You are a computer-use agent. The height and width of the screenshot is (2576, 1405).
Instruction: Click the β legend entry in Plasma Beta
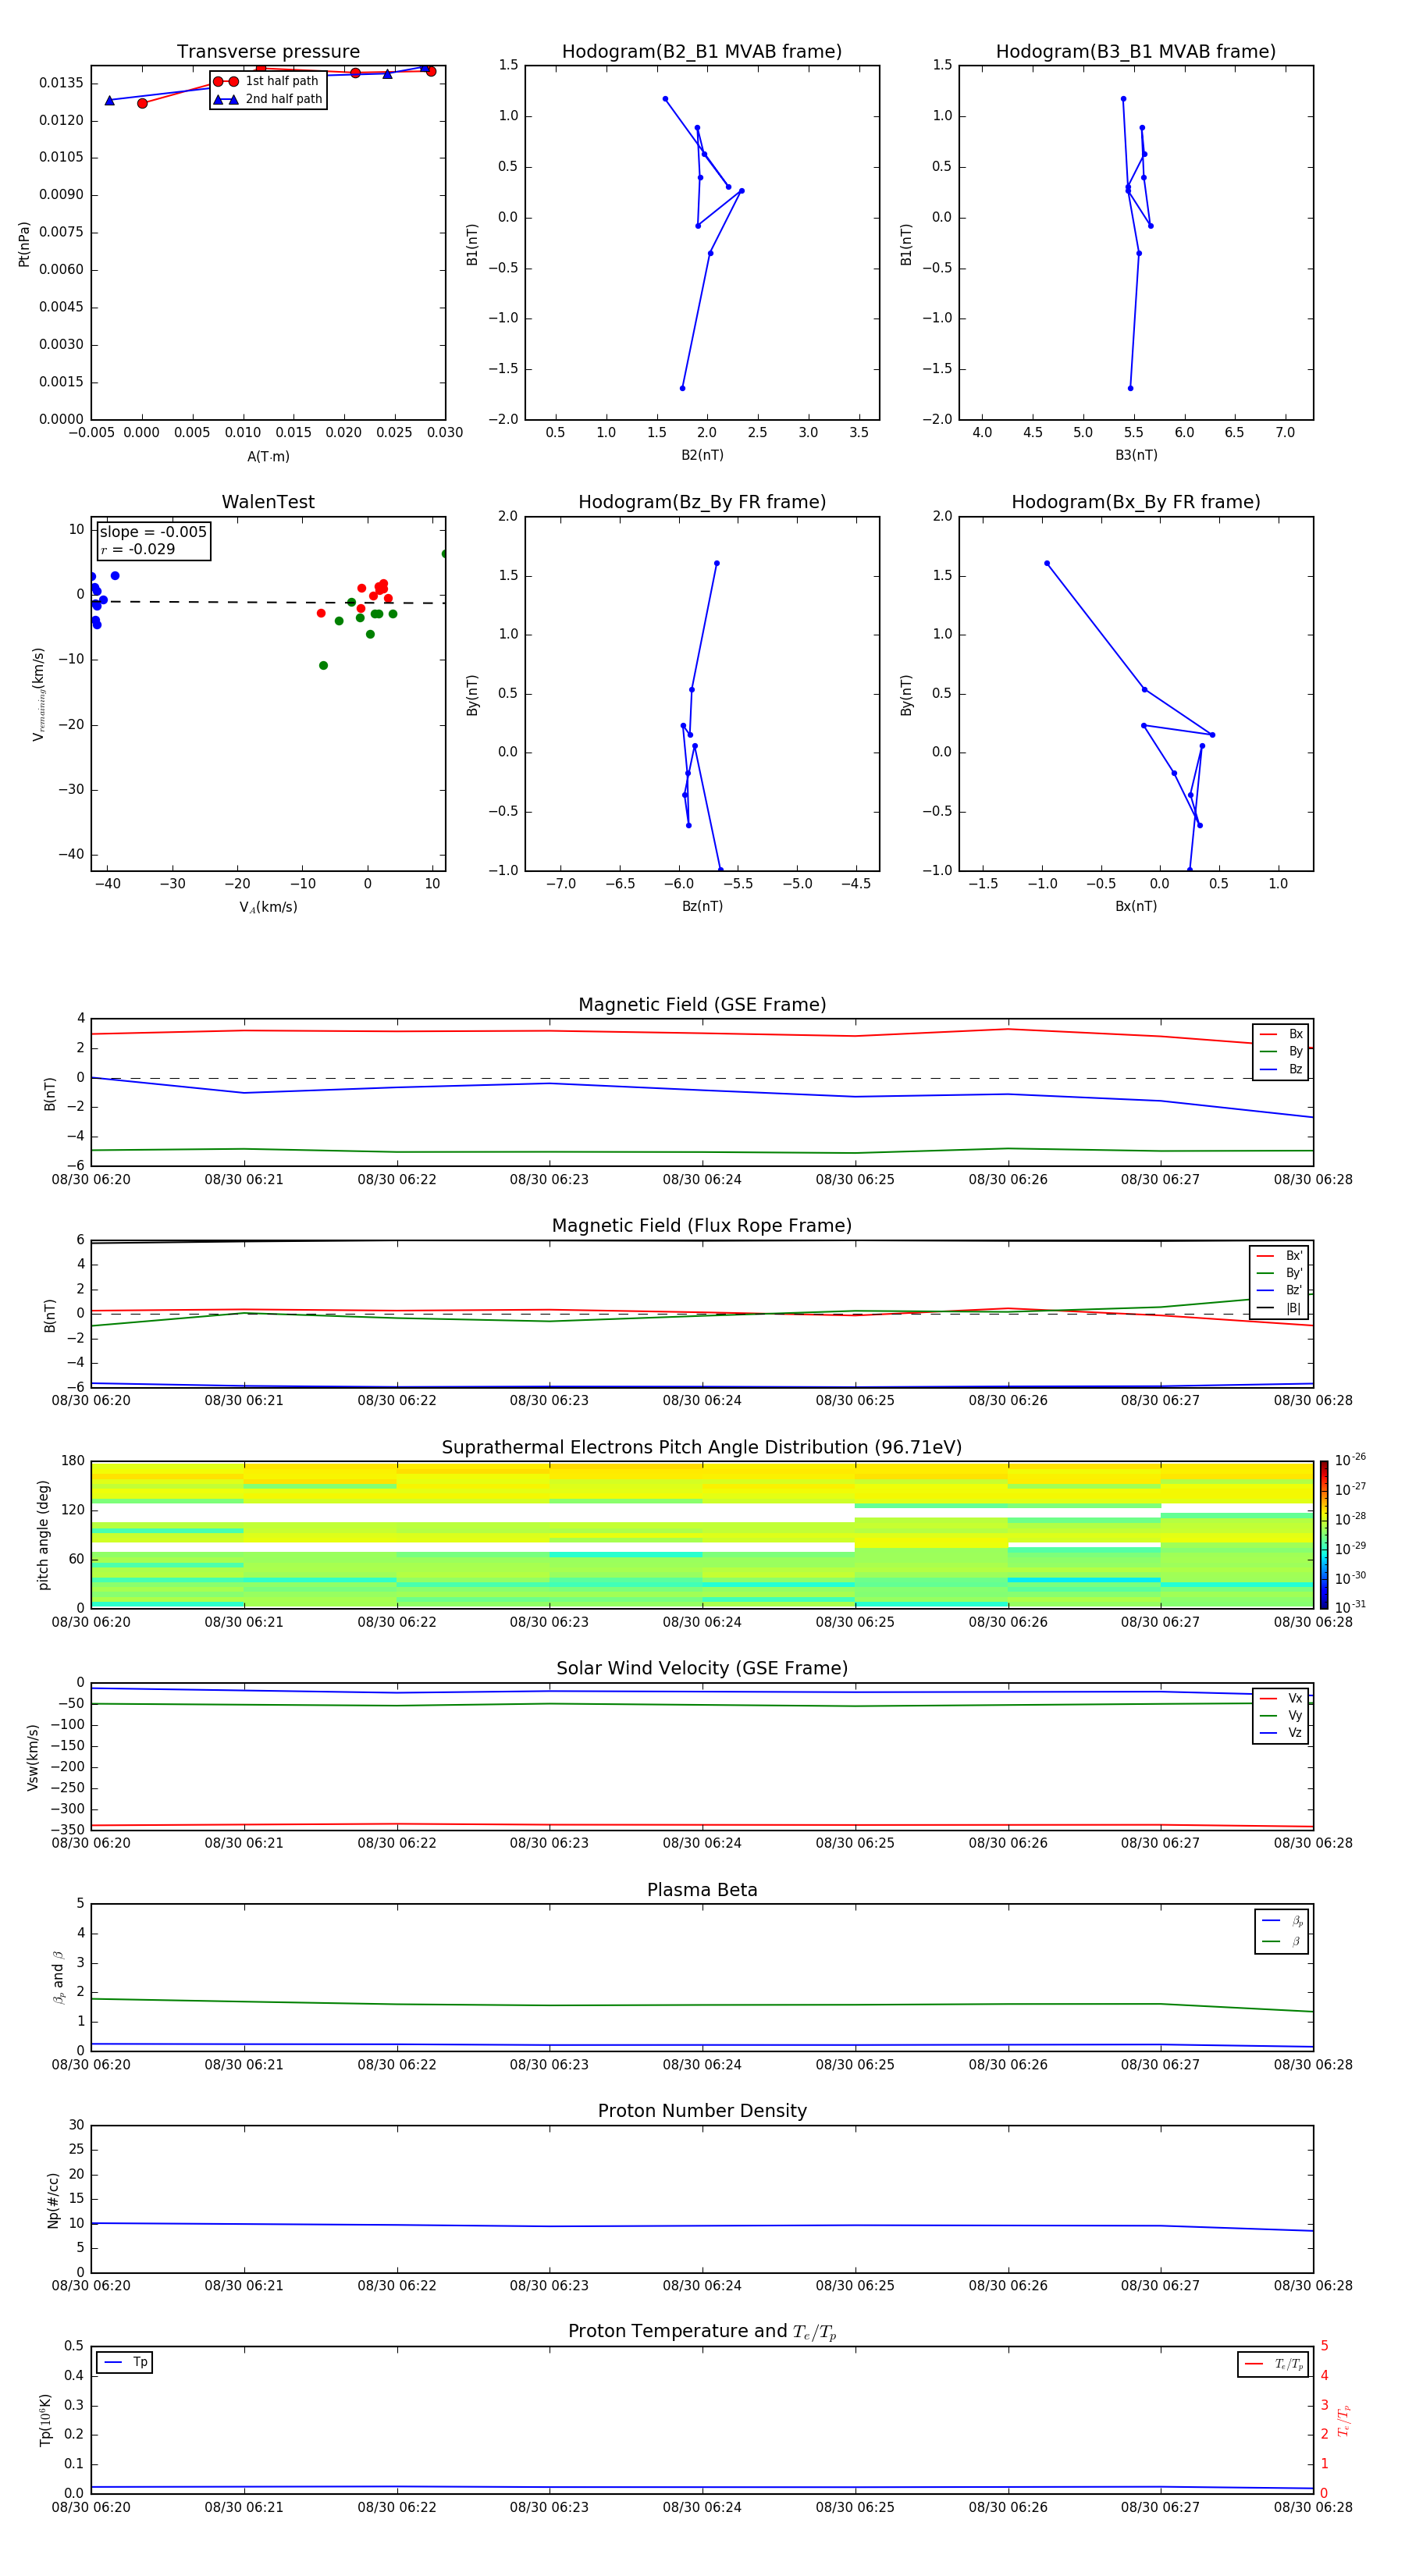(1282, 1942)
